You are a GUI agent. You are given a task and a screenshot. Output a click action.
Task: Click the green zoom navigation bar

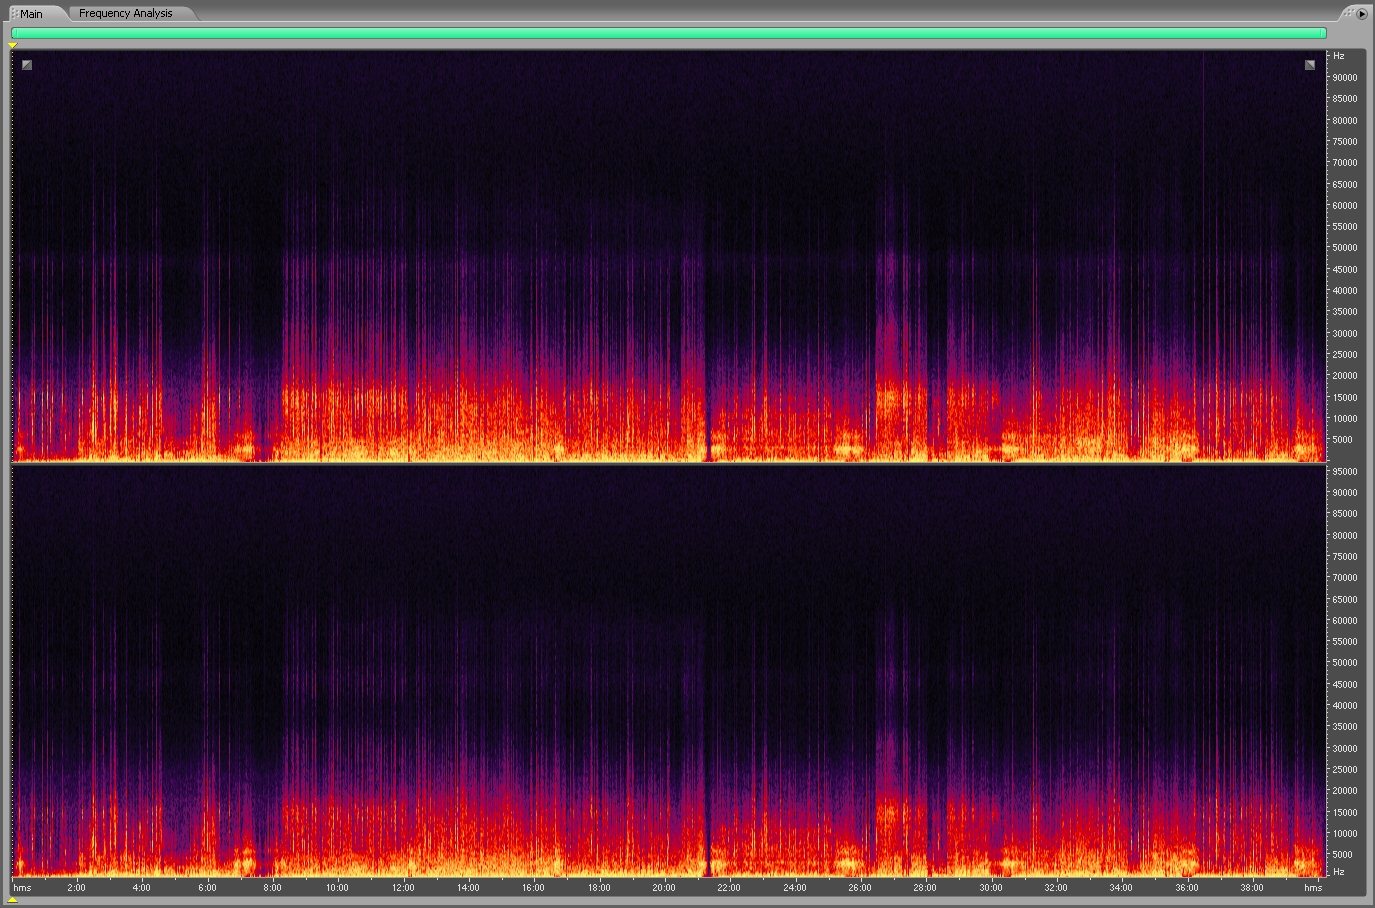click(668, 33)
